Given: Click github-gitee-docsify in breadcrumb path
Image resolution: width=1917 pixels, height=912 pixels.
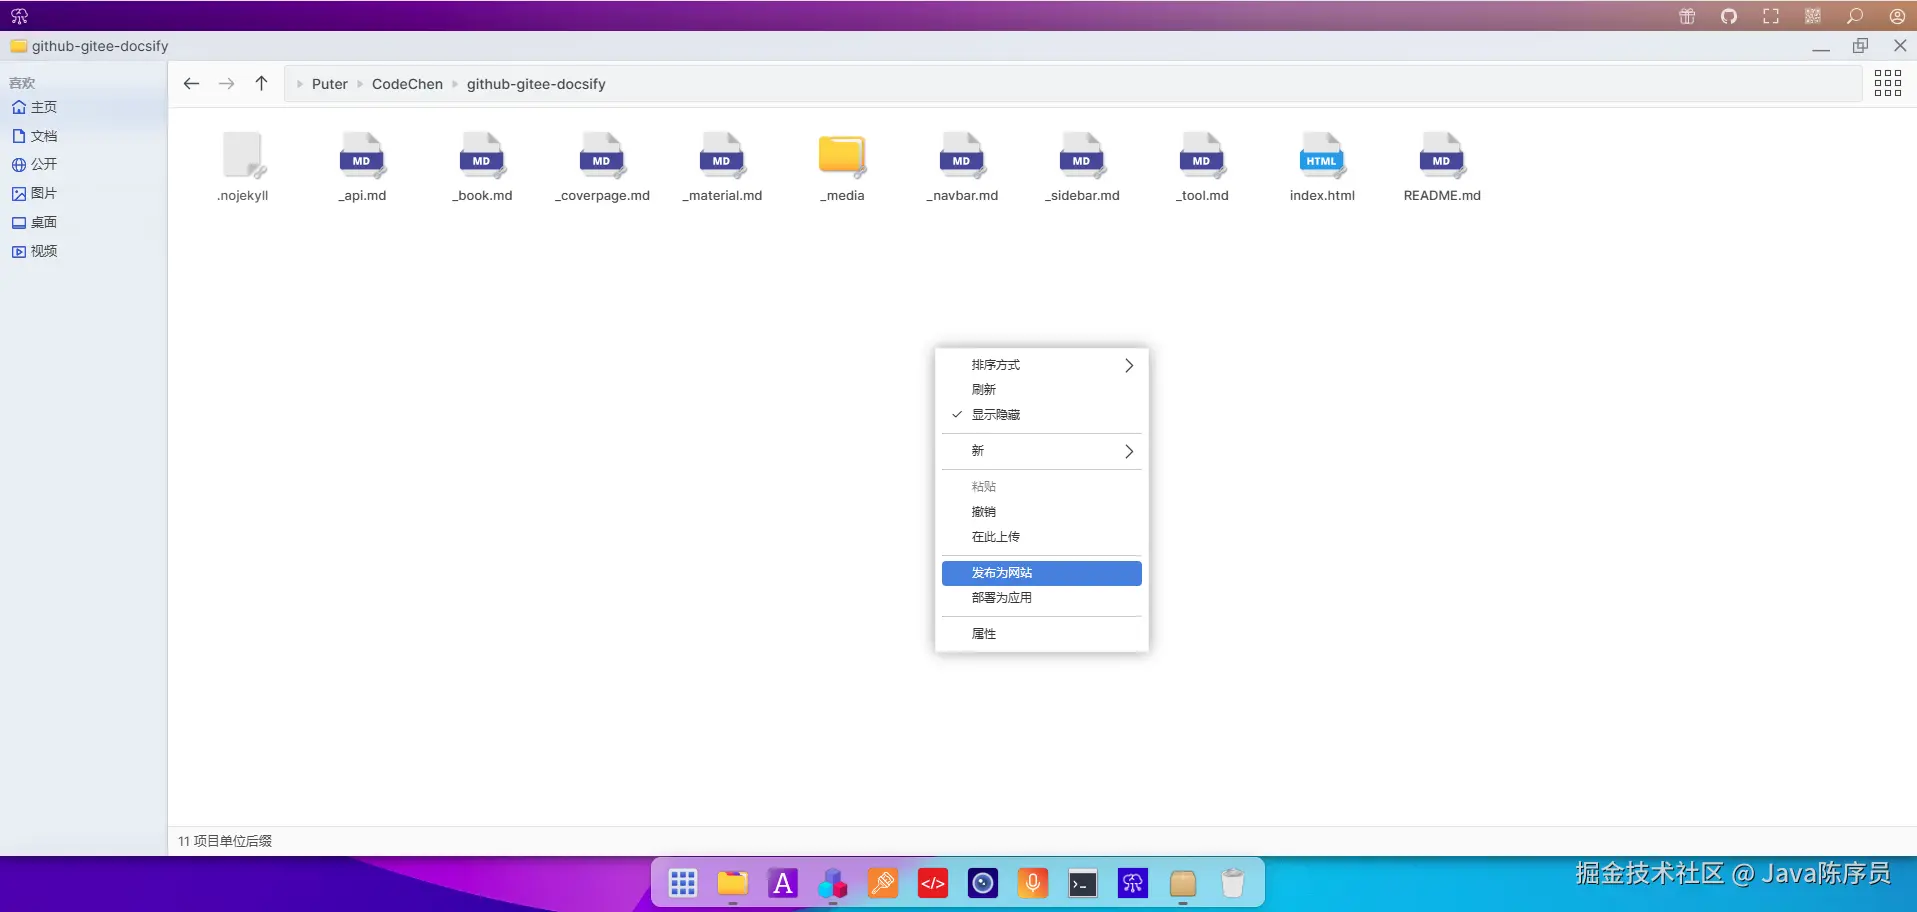Looking at the screenshot, I should pos(536,84).
